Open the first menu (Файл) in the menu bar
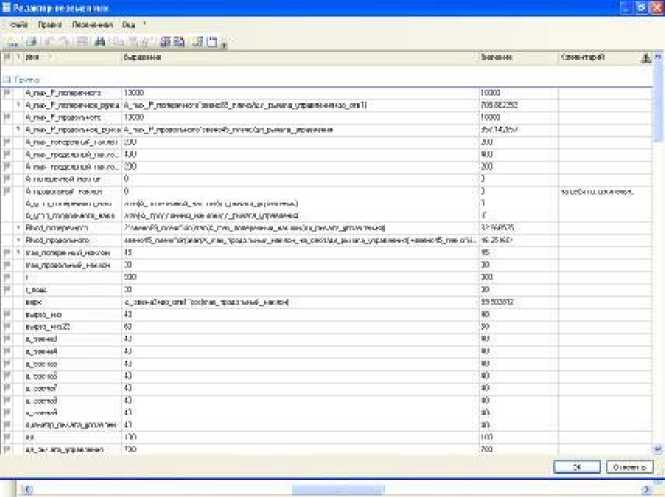This screenshot has height=497, width=665. (19, 25)
